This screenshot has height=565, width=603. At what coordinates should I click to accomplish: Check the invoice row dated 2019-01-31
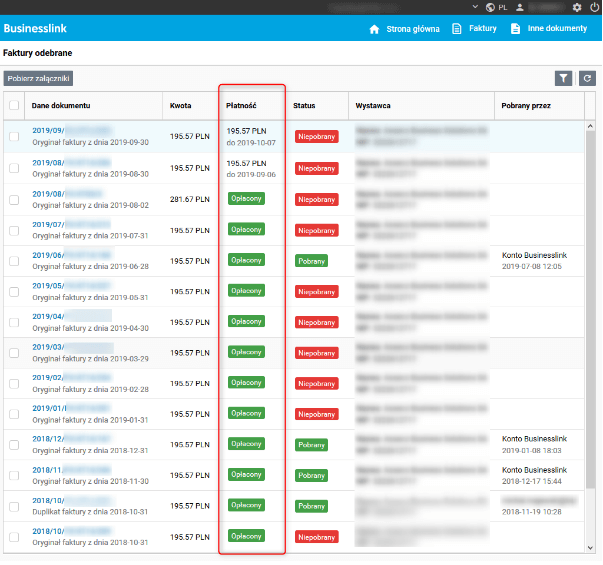pyautogui.click(x=14, y=414)
